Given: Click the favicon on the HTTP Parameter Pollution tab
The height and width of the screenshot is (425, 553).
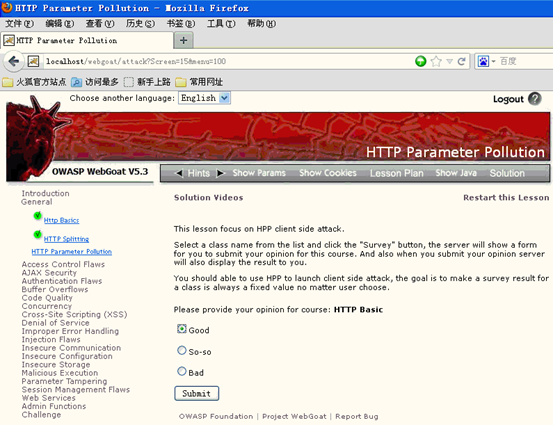Looking at the screenshot, I should [9, 40].
